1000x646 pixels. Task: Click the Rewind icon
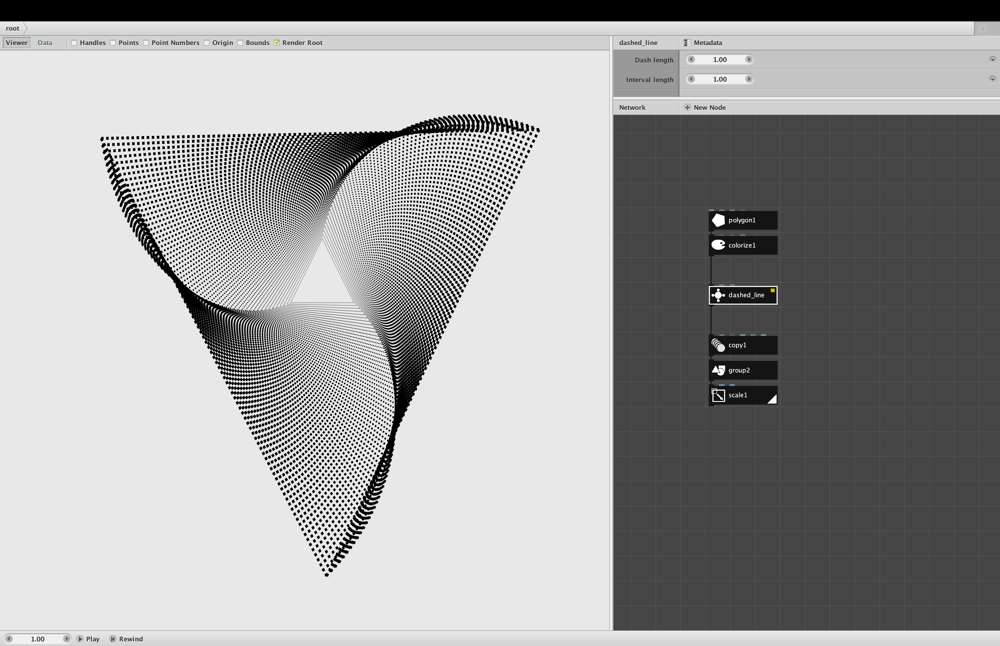coord(113,638)
